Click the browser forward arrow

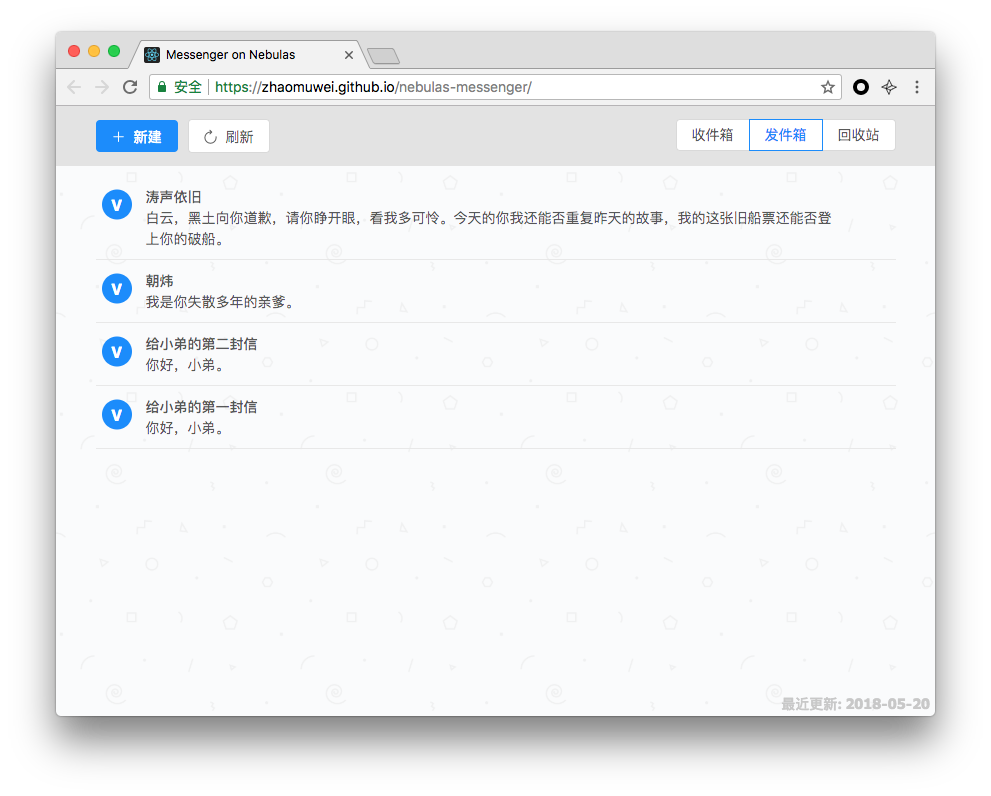[102, 87]
